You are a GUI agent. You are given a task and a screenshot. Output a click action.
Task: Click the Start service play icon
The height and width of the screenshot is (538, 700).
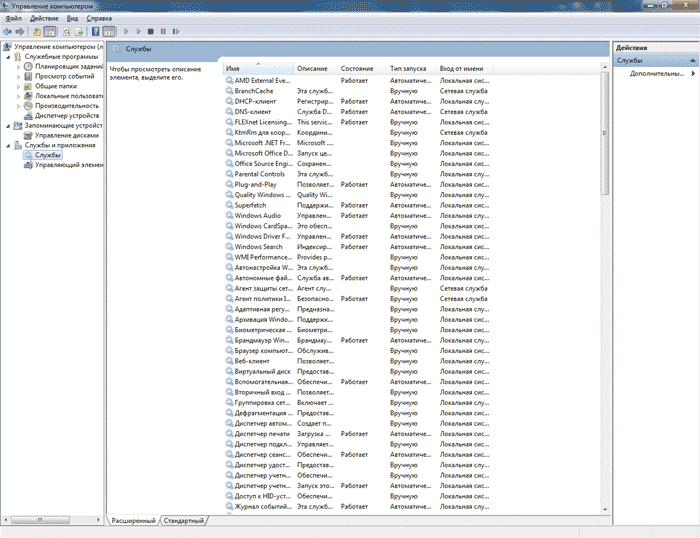point(126,32)
